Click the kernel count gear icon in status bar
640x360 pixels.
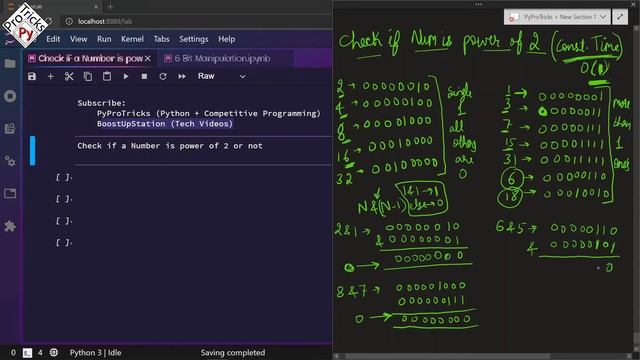tap(54, 353)
